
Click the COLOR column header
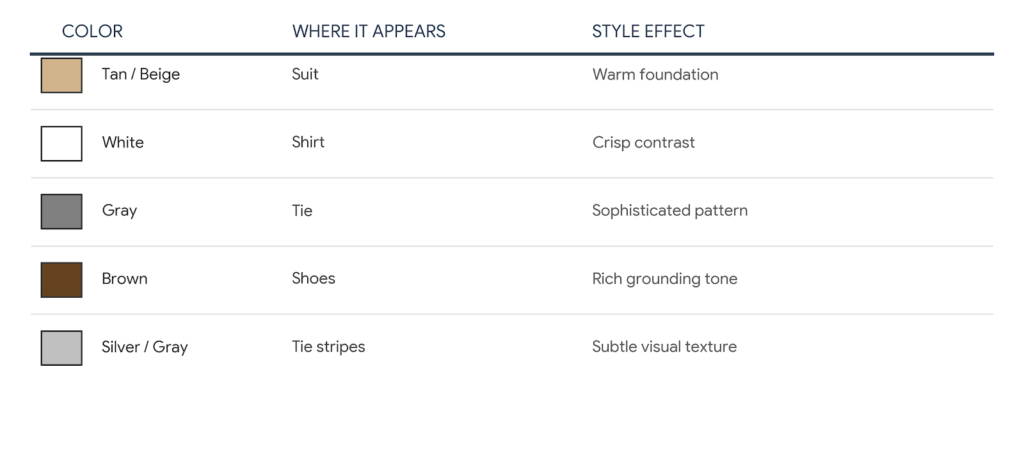[x=92, y=31]
